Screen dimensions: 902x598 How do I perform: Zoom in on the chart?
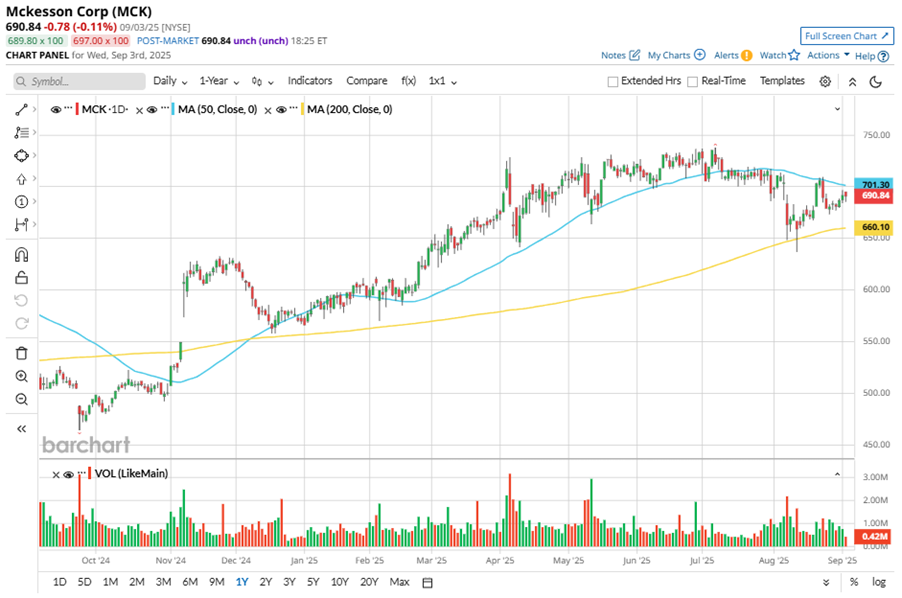pyautogui.click(x=21, y=376)
